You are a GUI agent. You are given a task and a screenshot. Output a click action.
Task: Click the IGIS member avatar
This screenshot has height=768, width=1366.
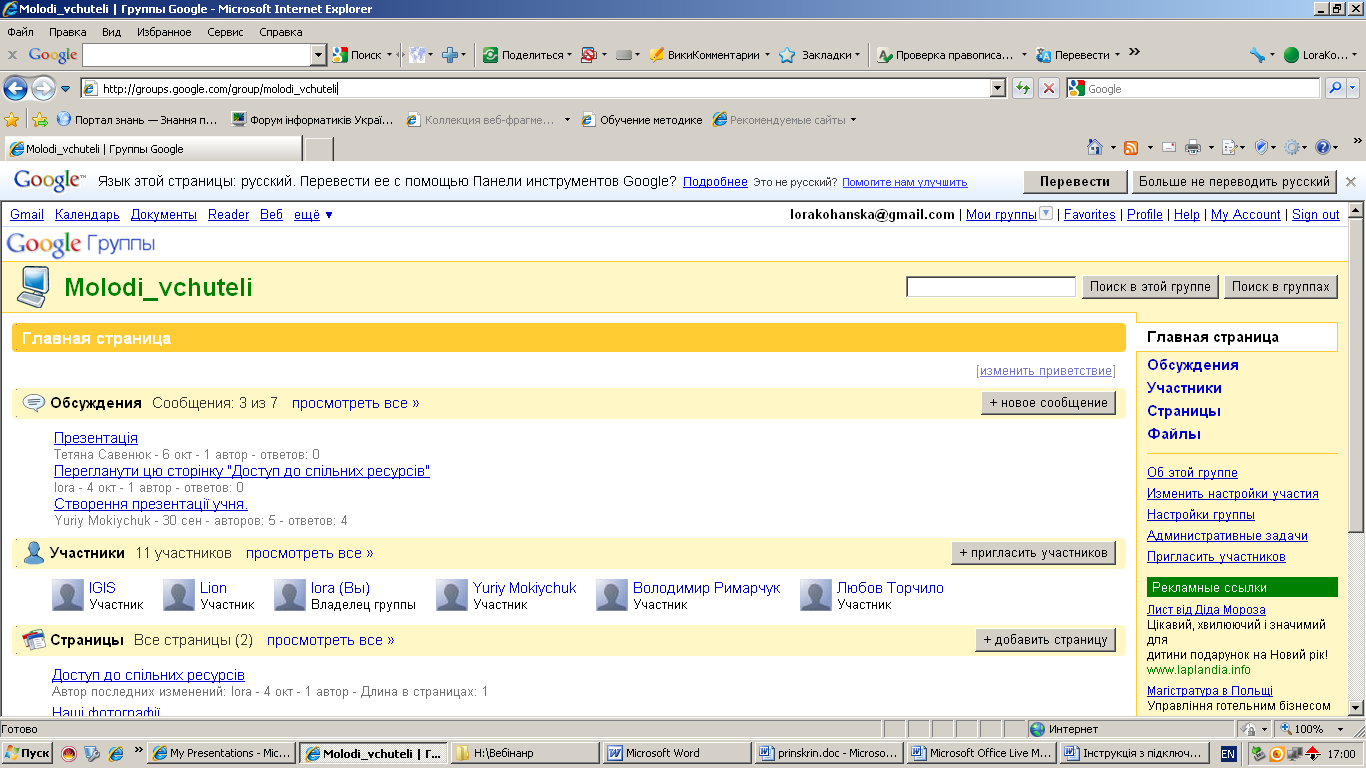click(68, 595)
